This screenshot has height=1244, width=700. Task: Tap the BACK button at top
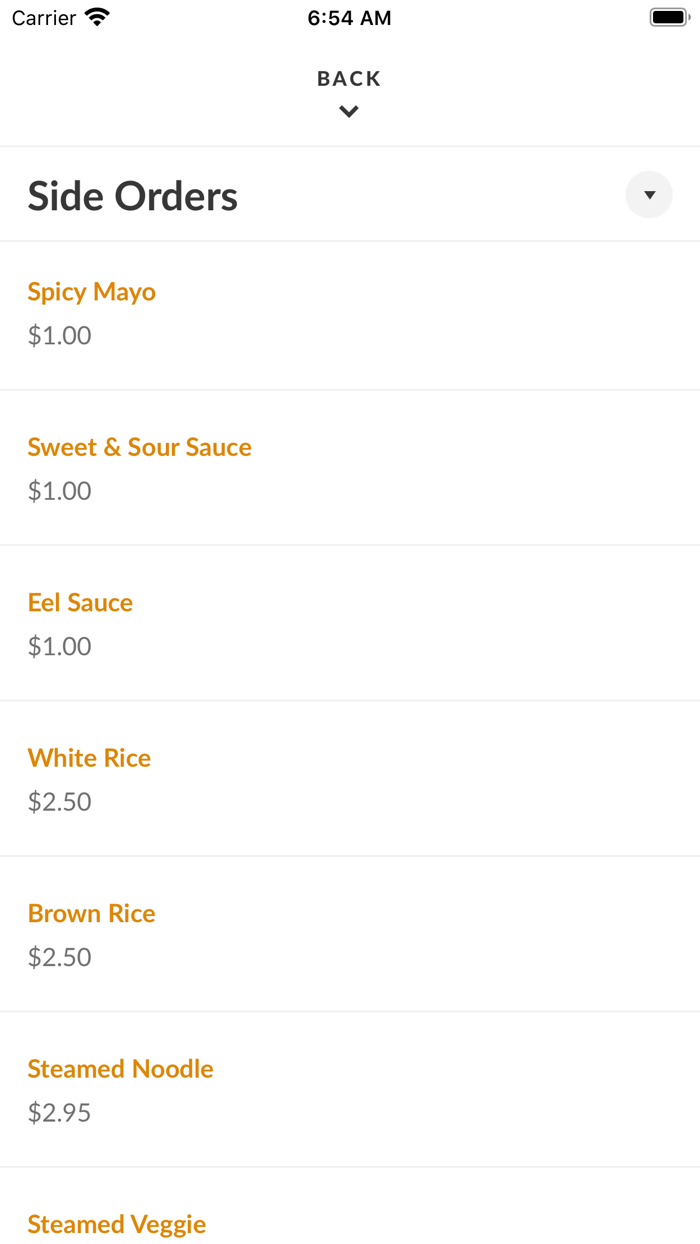click(x=349, y=79)
